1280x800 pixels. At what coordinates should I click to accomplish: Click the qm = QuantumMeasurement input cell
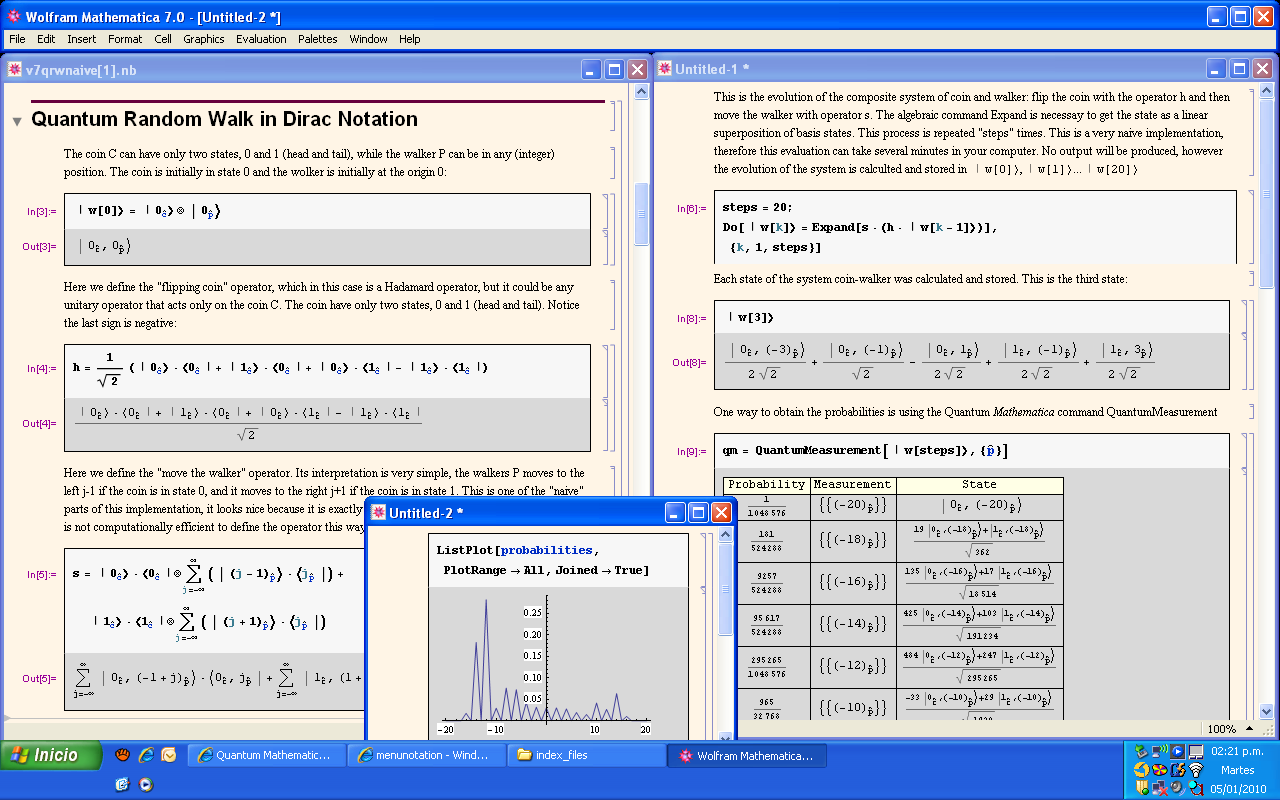(971, 451)
